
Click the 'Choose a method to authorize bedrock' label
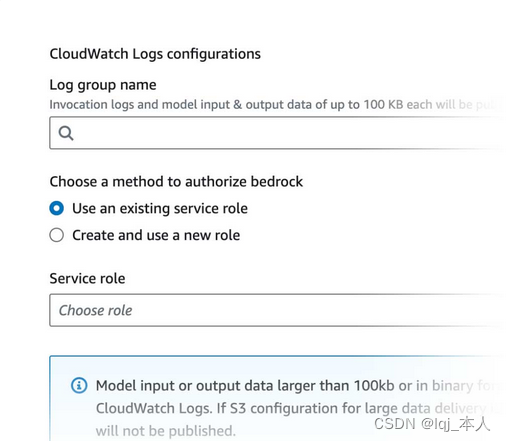176,182
